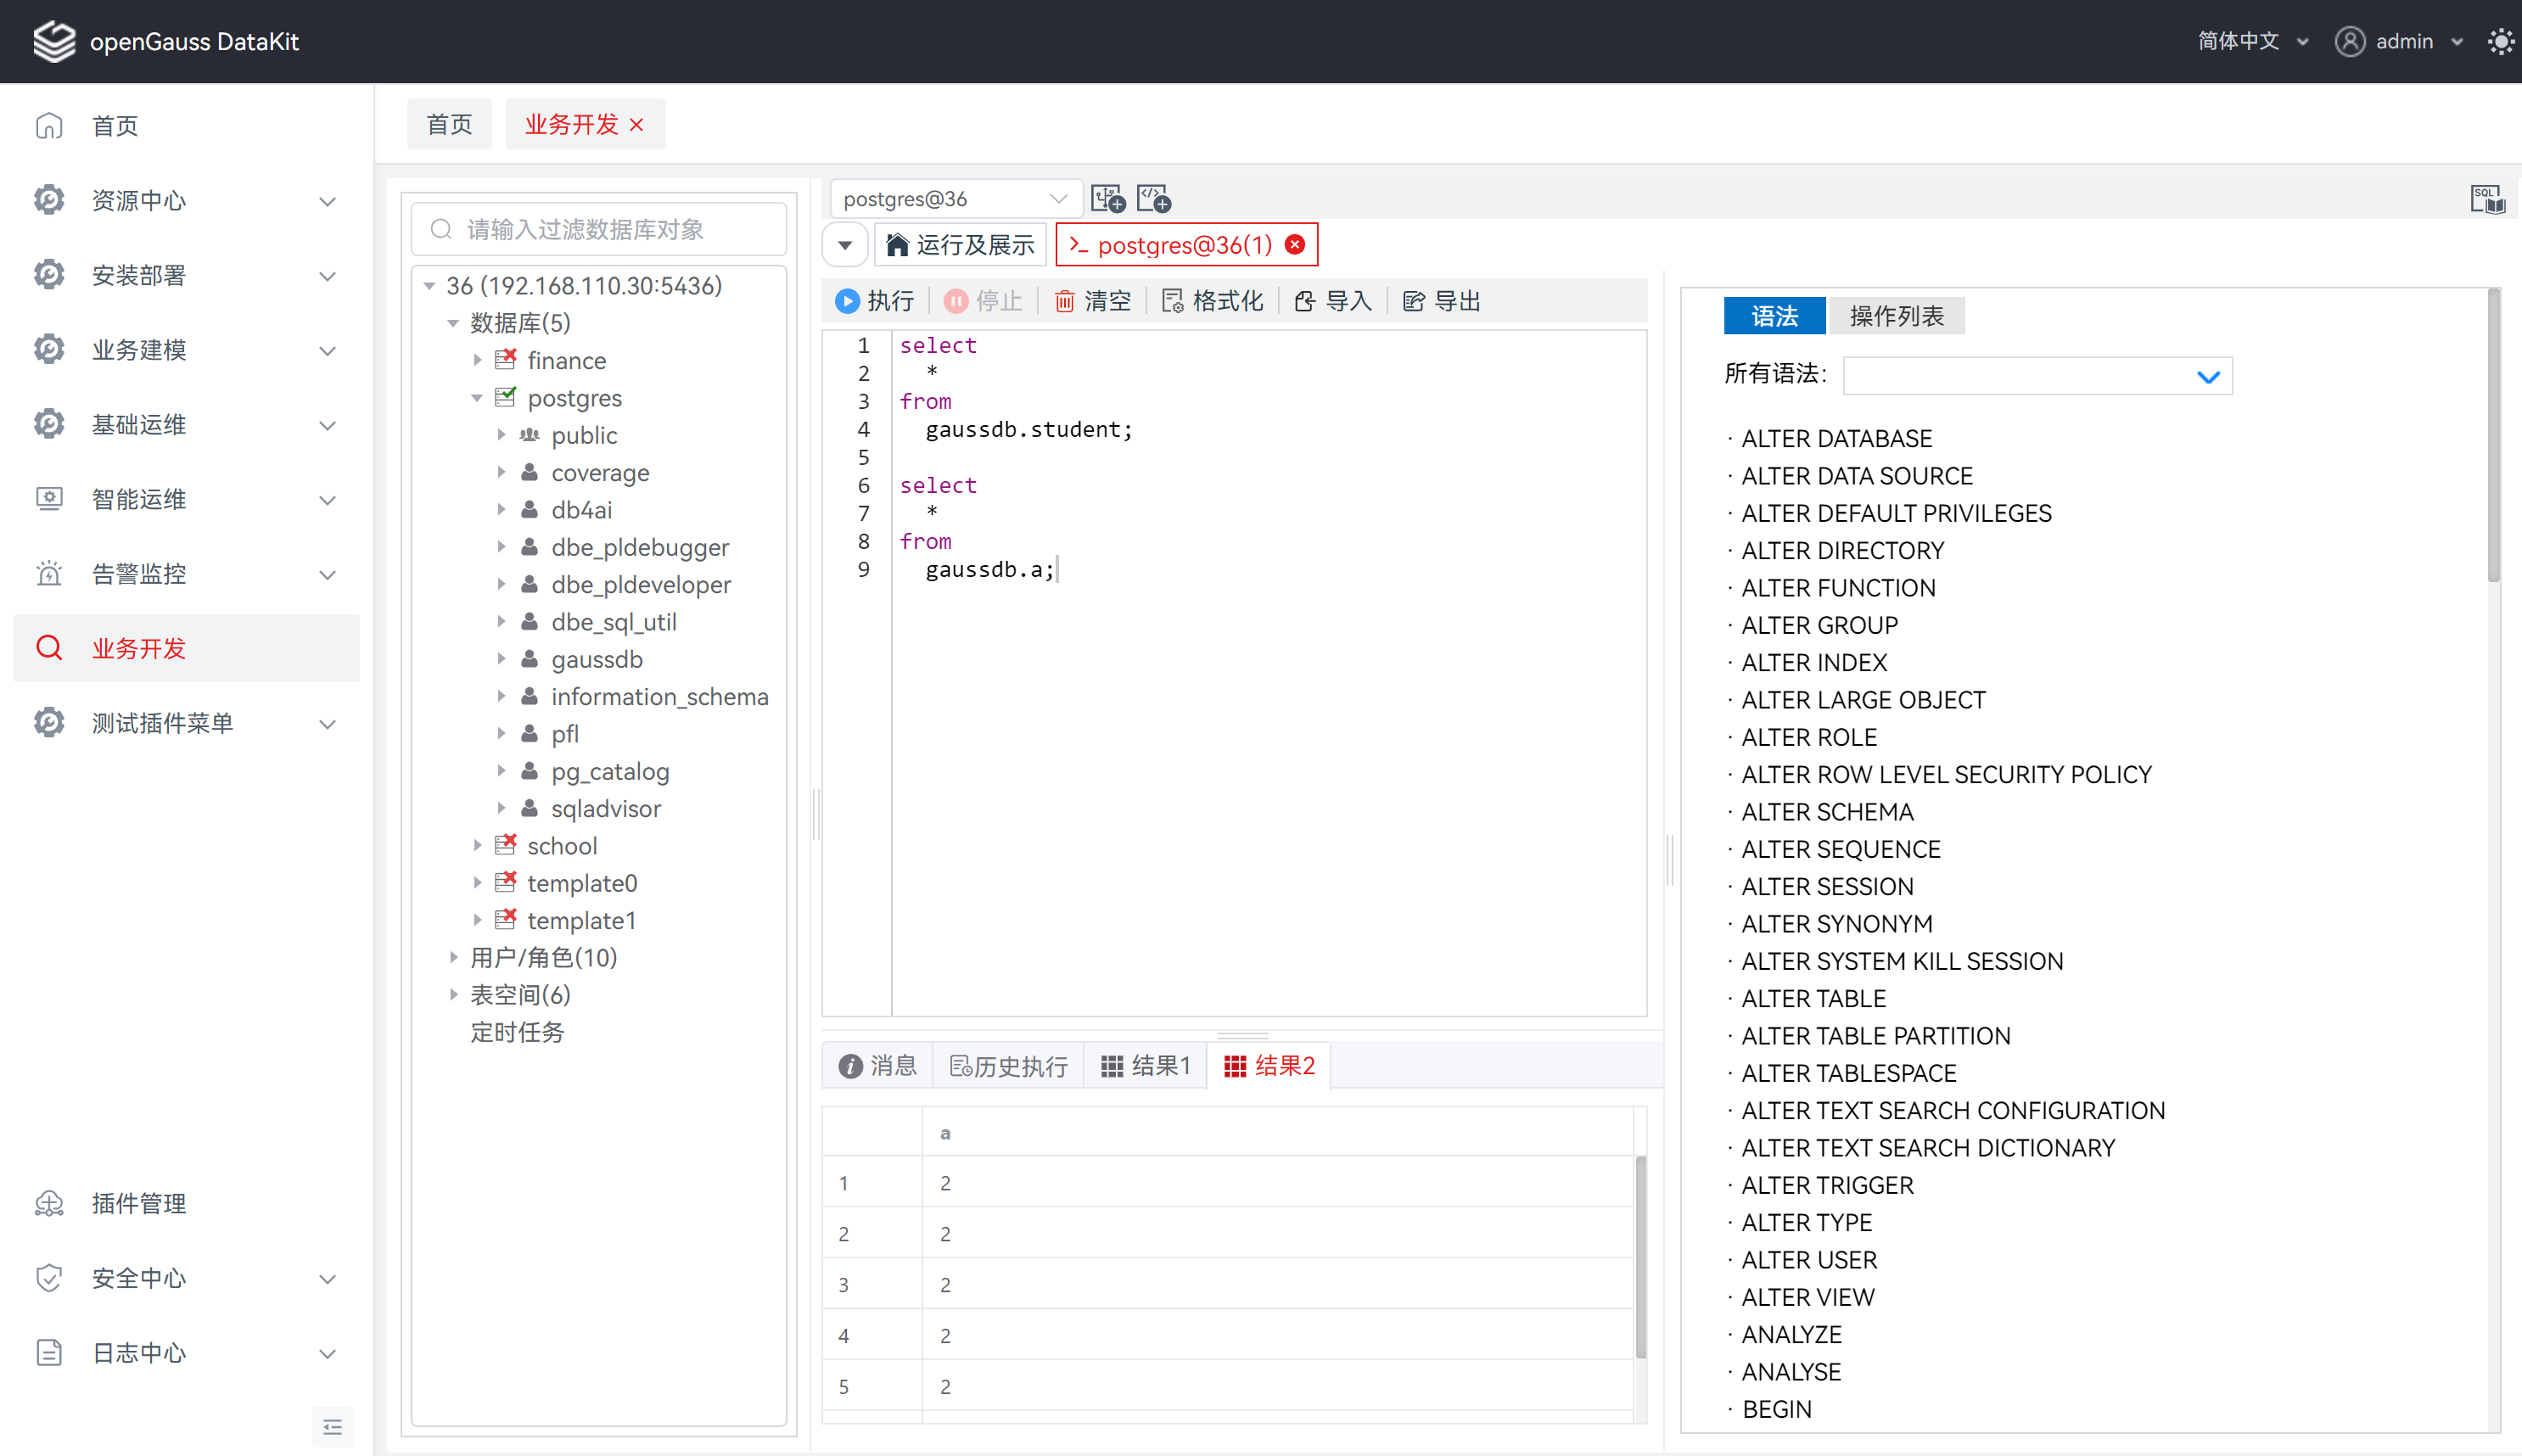Click the 导入 import button

click(x=1333, y=301)
